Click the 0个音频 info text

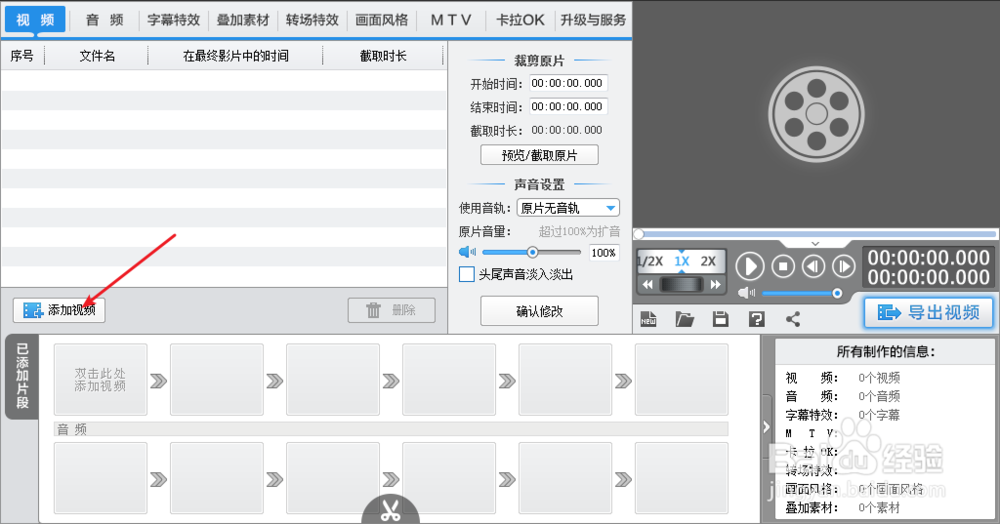[x=879, y=397]
